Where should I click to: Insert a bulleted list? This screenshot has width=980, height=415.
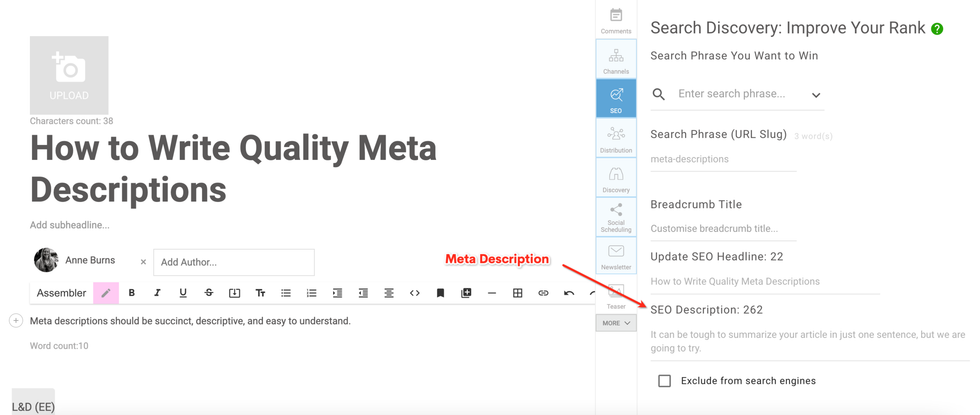[286, 293]
